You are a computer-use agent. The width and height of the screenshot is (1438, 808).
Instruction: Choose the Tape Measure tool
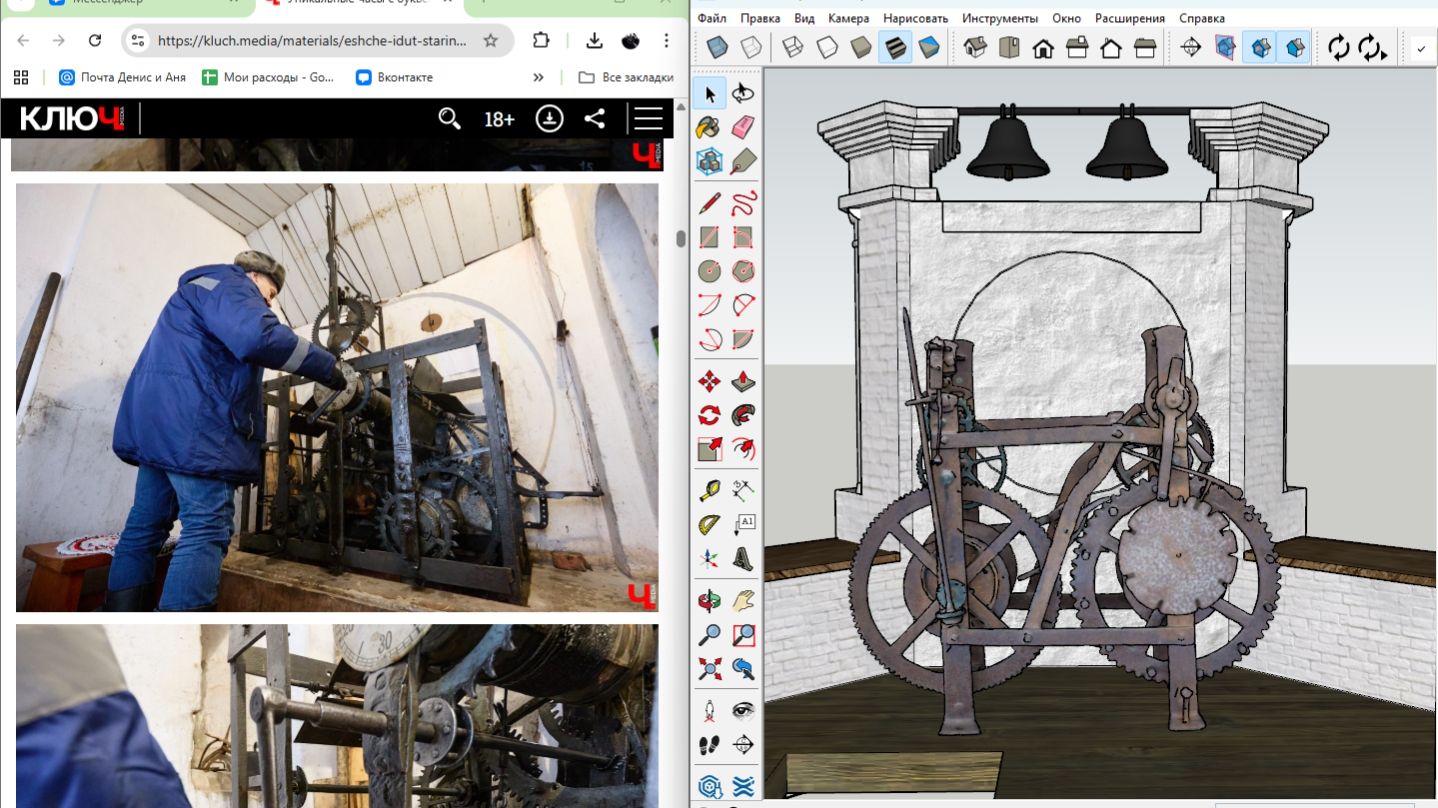pyautogui.click(x=709, y=491)
